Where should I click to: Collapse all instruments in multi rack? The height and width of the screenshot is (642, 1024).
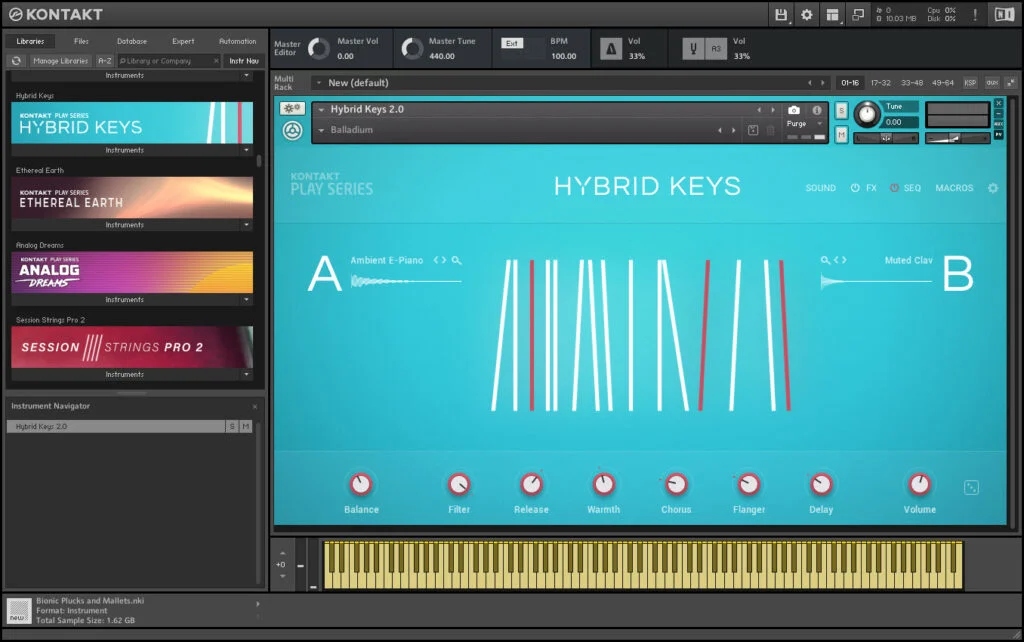(1010, 83)
